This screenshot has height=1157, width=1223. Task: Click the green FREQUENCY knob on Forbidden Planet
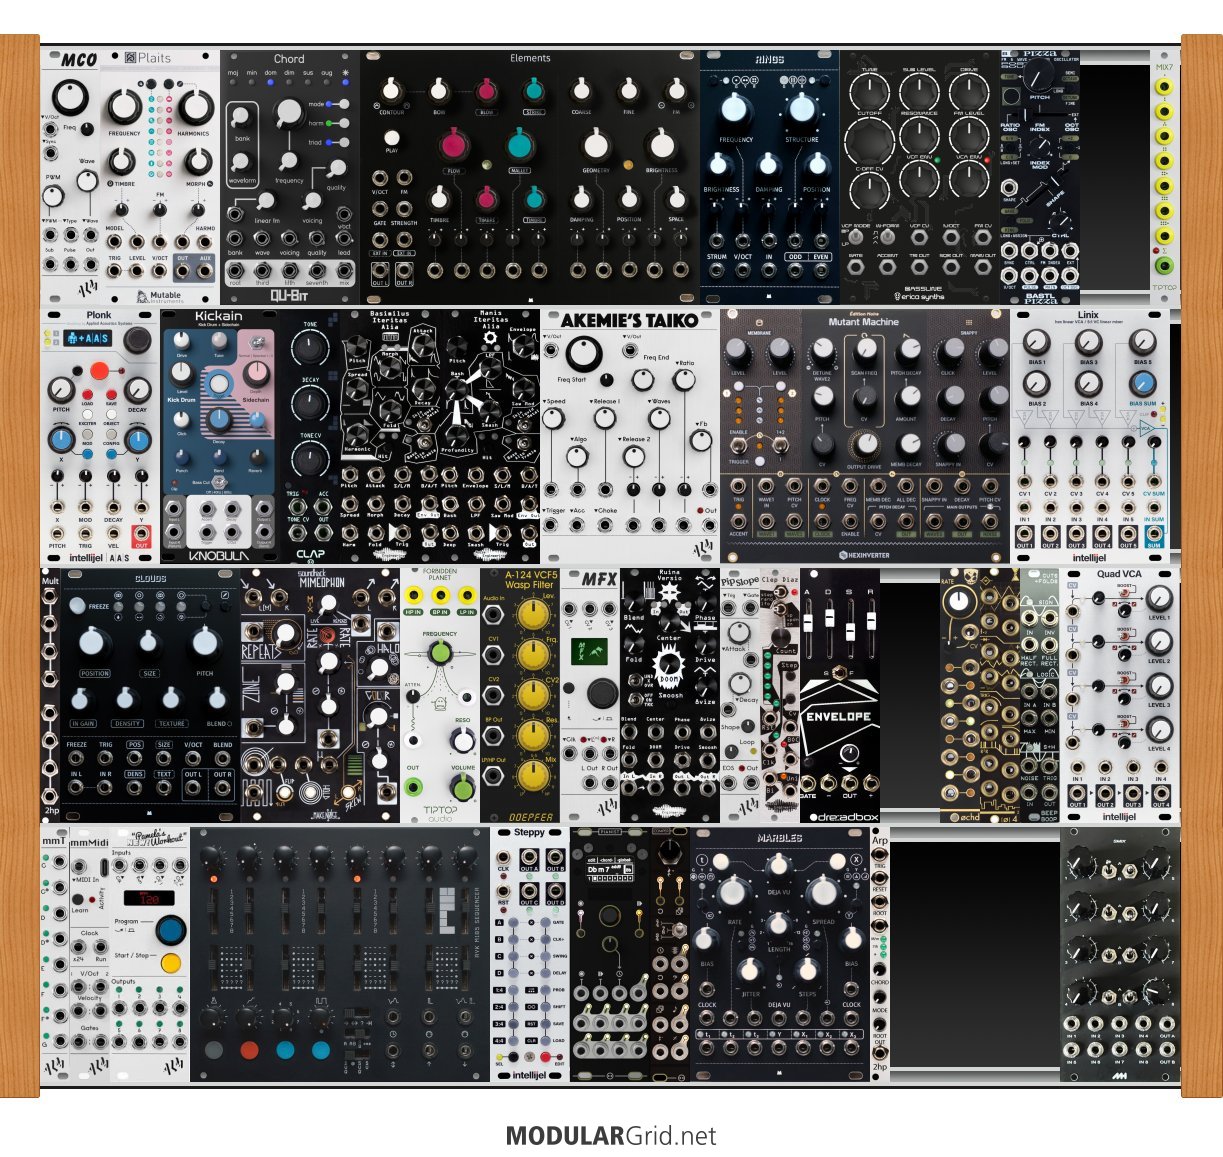439,653
